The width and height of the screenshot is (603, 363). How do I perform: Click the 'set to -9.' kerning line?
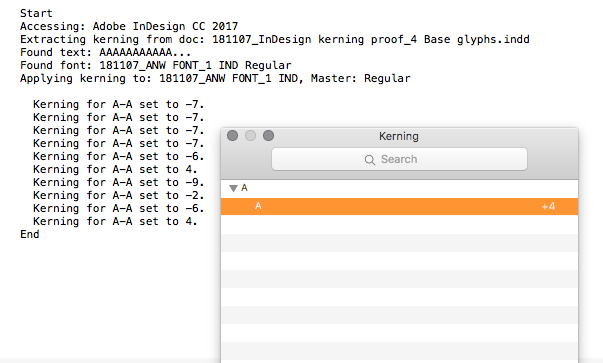[x=118, y=182]
